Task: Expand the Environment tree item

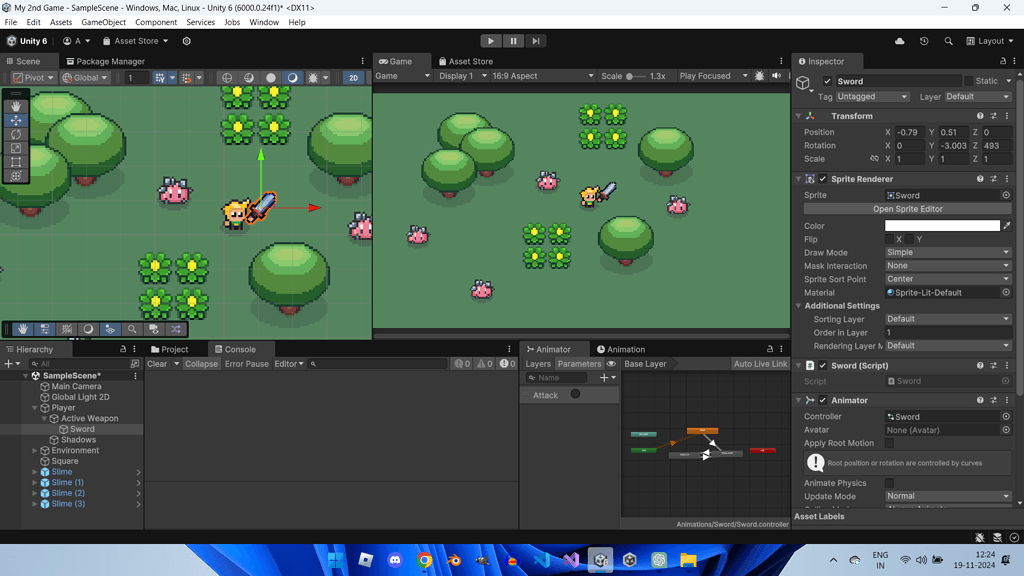Action: pos(35,450)
